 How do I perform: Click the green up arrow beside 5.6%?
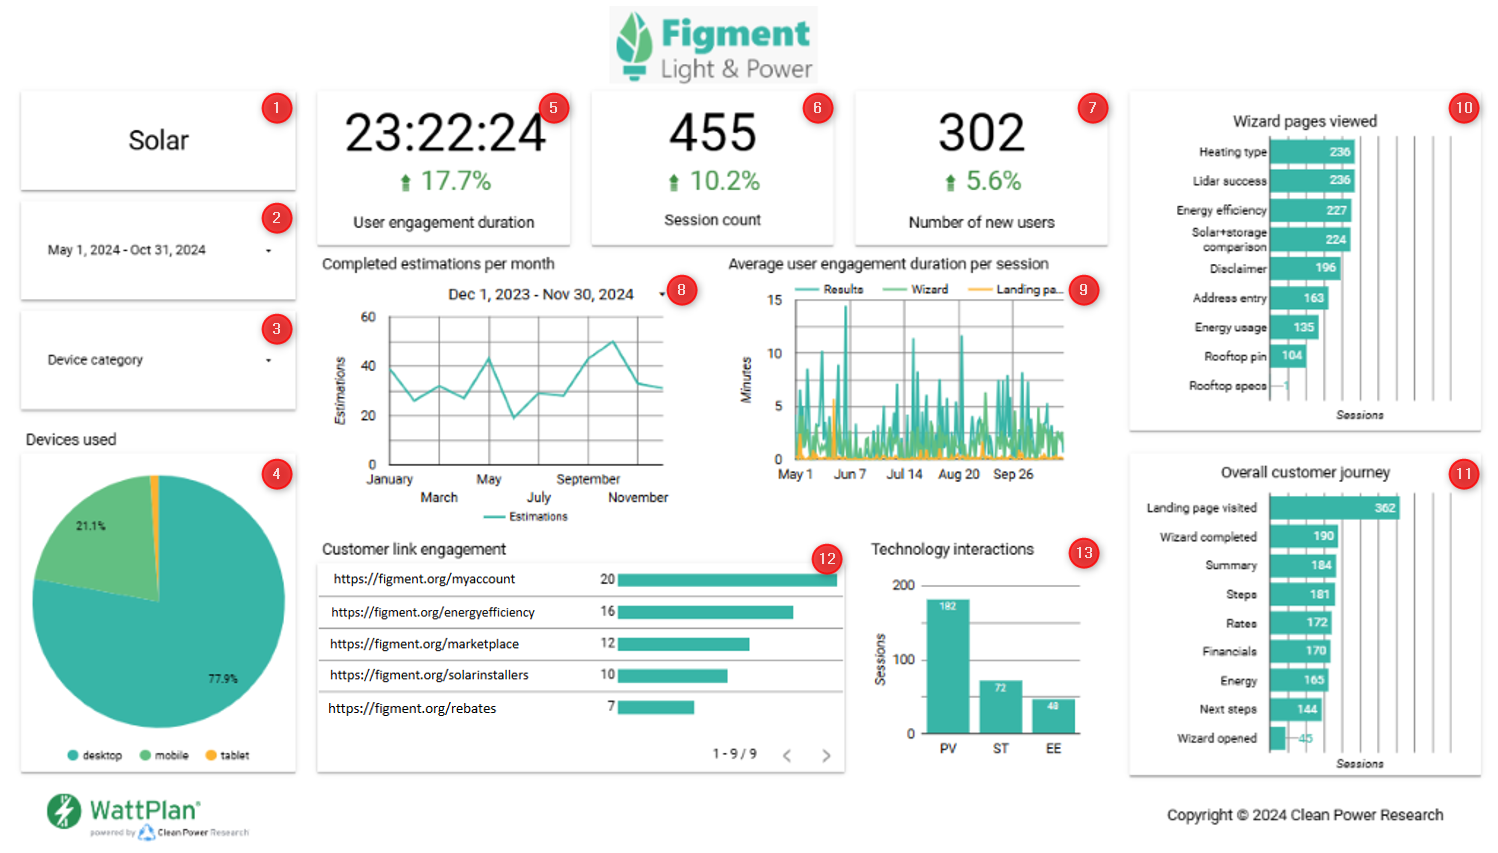pyautogui.click(x=950, y=182)
